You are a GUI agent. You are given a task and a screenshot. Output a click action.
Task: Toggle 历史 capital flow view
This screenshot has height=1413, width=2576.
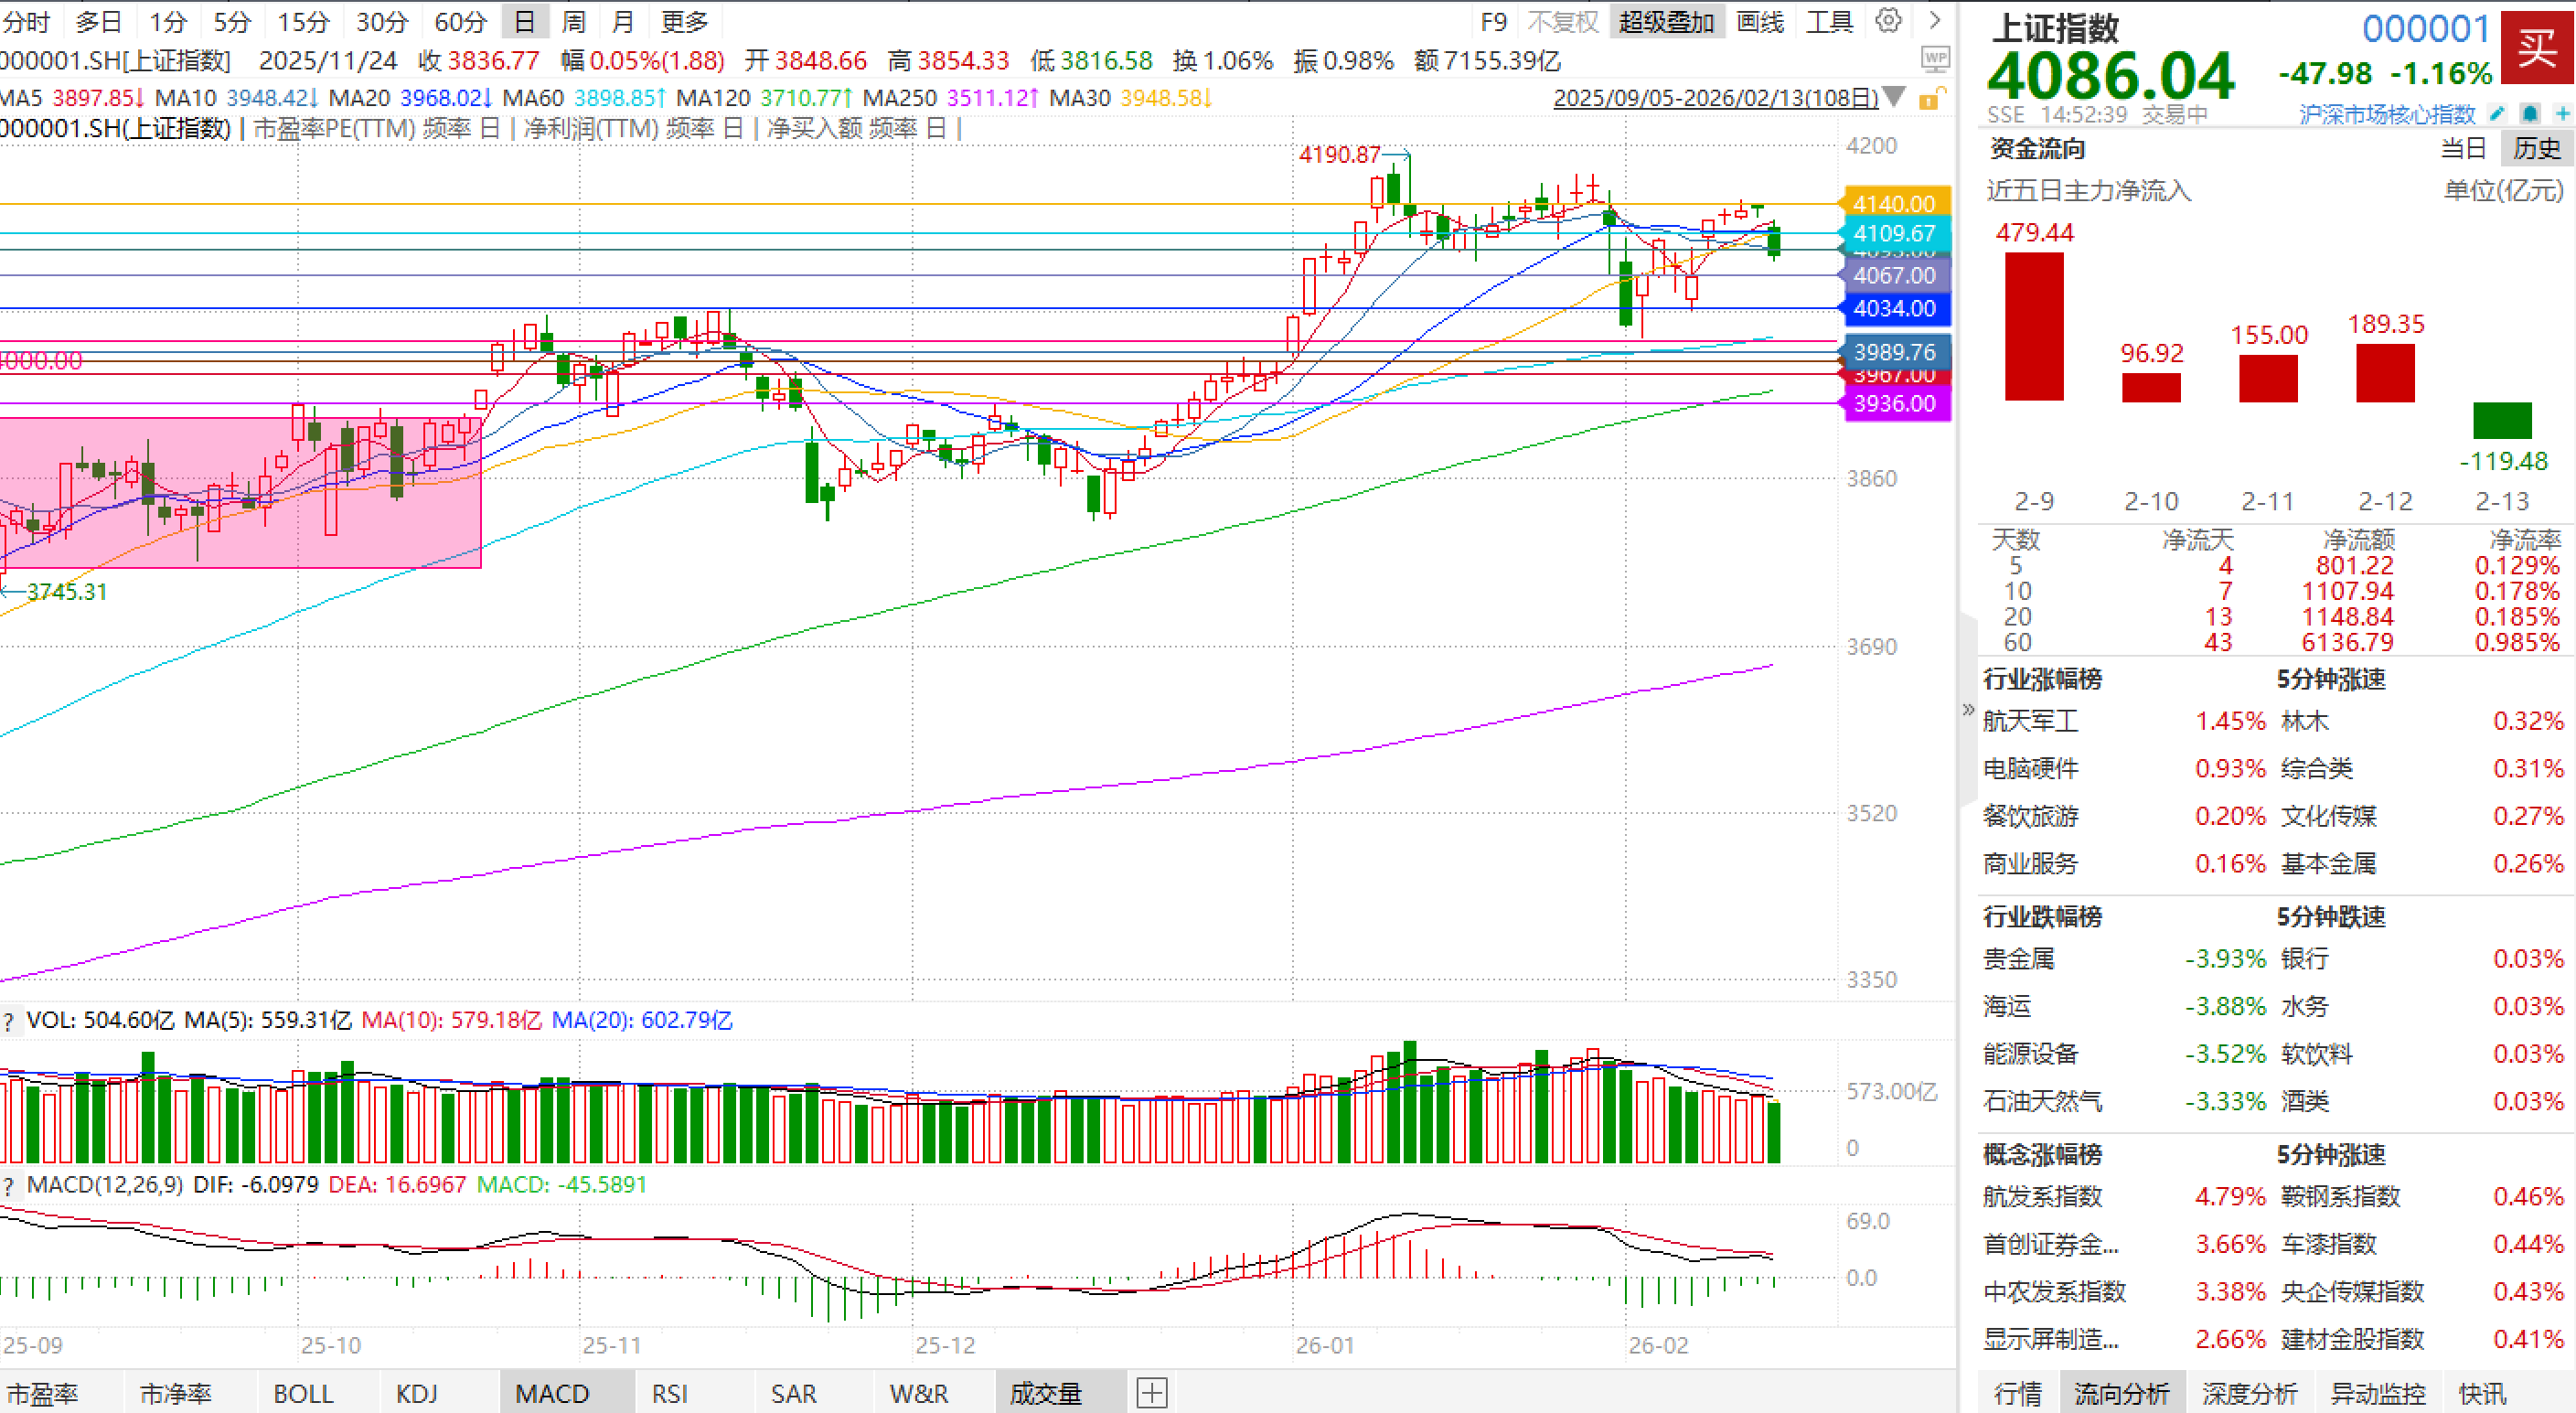click(x=2537, y=149)
